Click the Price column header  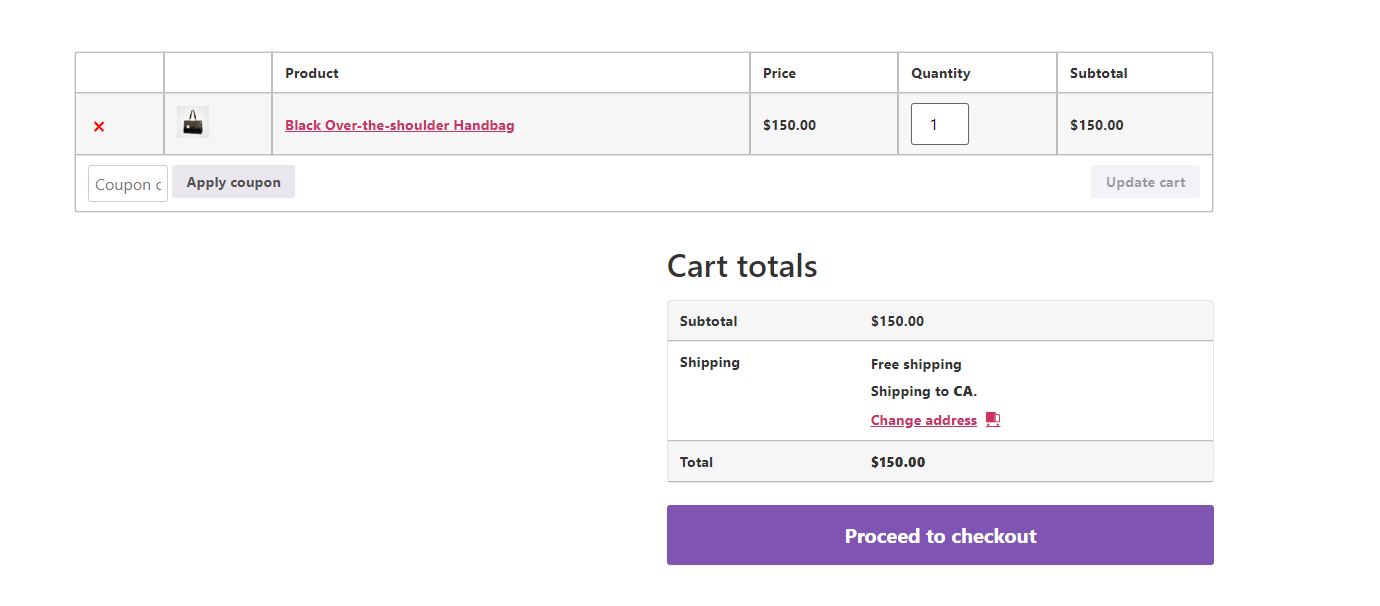(x=779, y=72)
